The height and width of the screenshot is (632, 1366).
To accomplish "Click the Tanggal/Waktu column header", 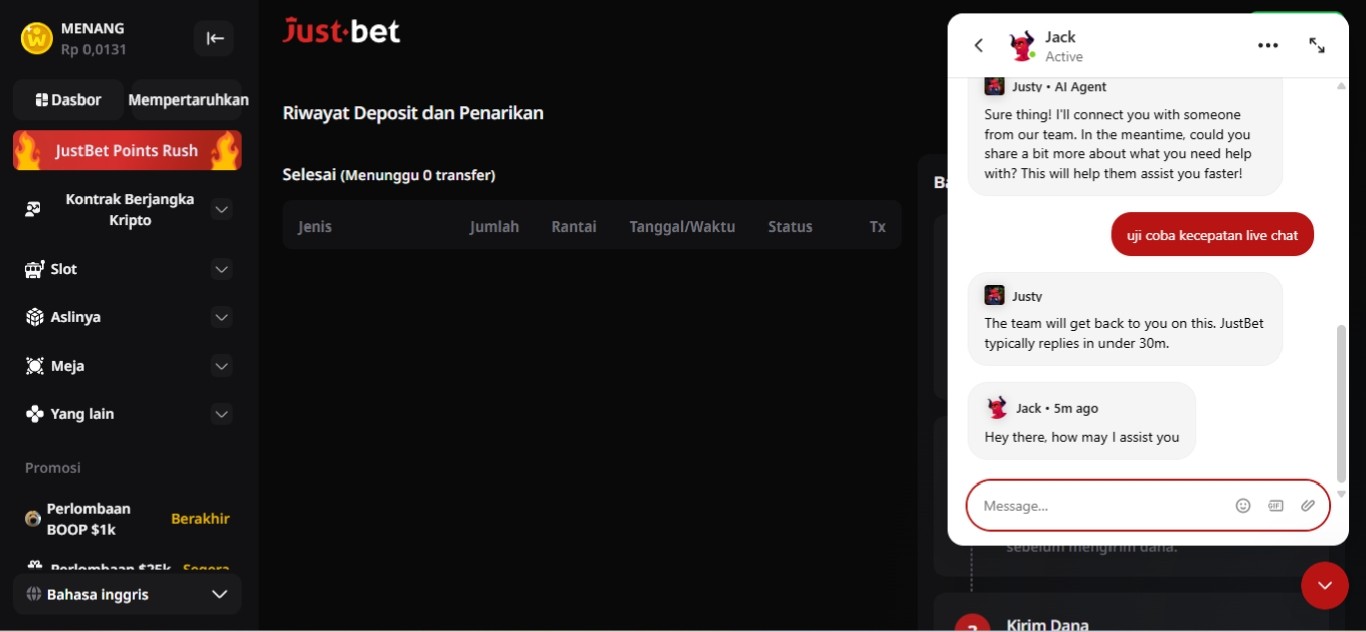I will tap(682, 227).
